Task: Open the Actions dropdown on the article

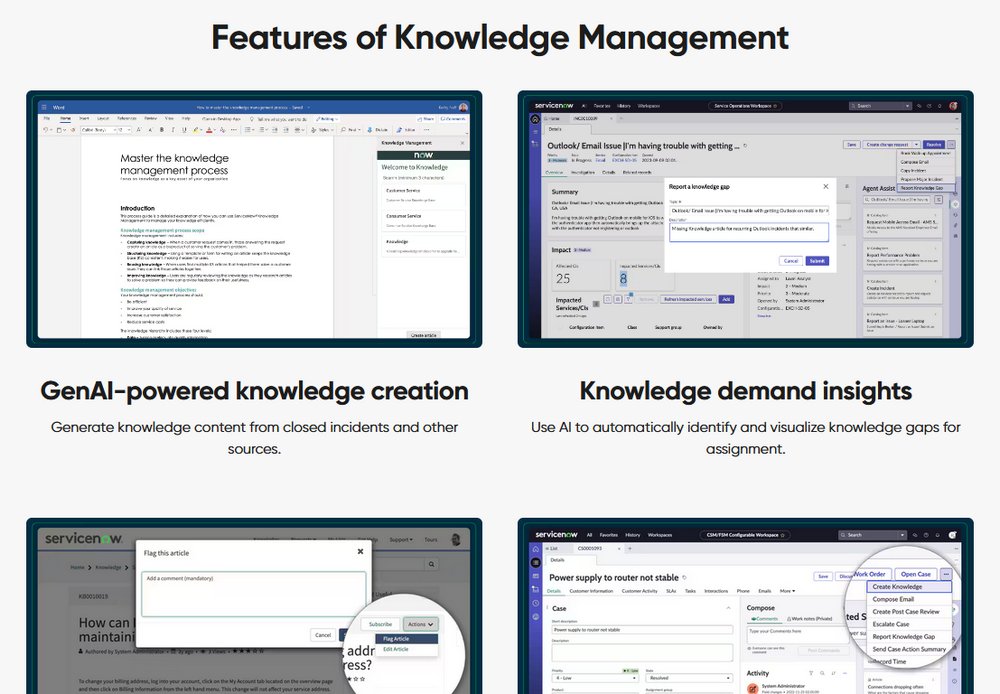Action: pyautogui.click(x=420, y=624)
